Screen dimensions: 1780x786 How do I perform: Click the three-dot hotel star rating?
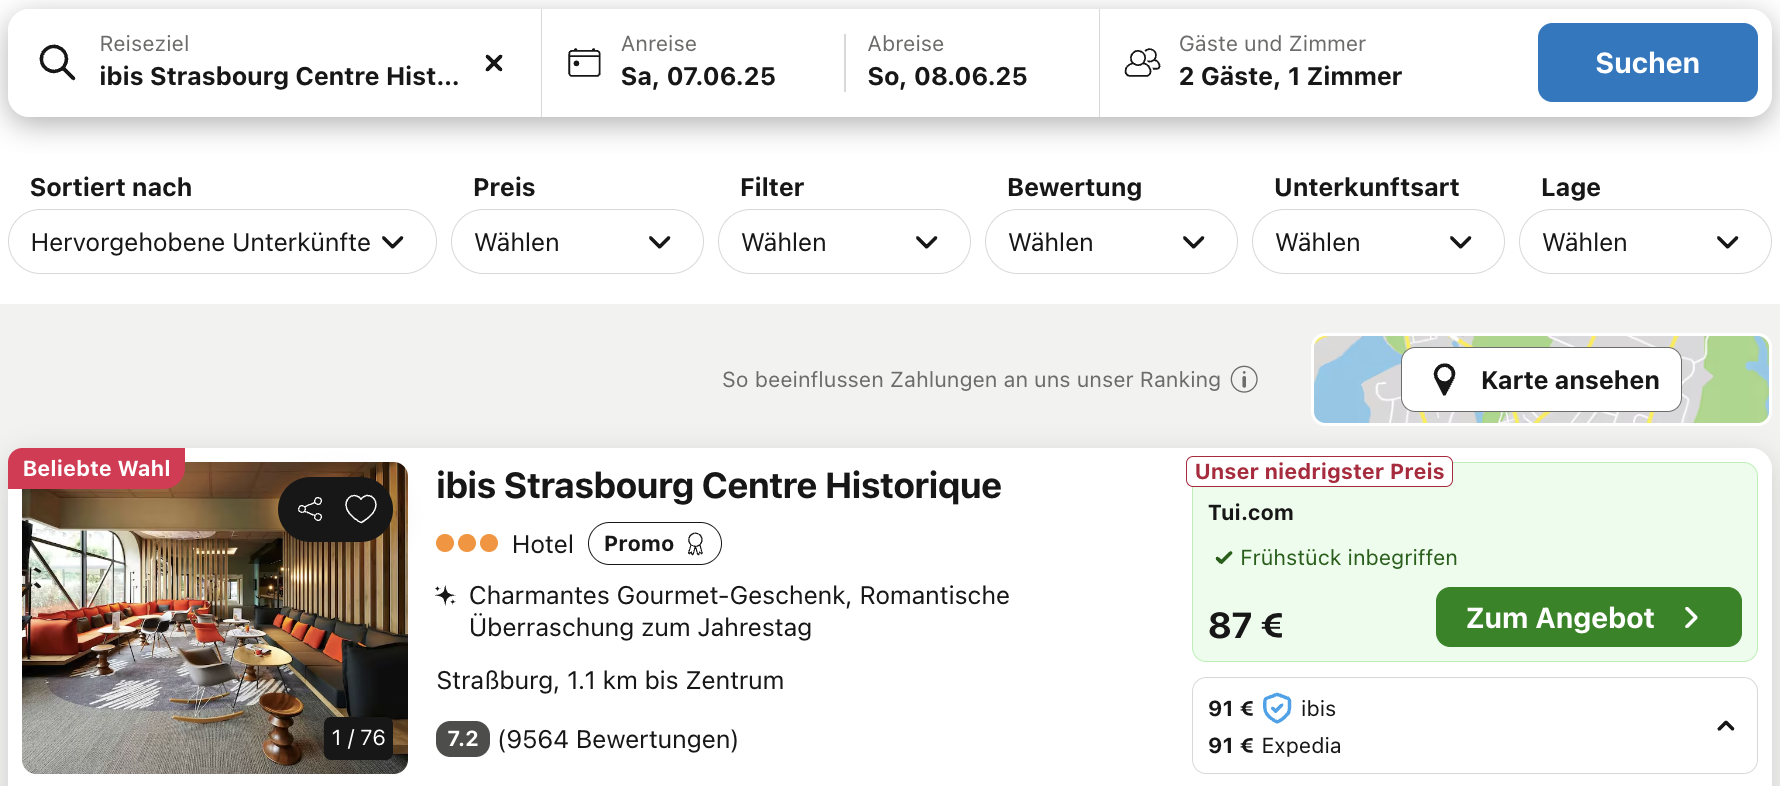point(467,543)
